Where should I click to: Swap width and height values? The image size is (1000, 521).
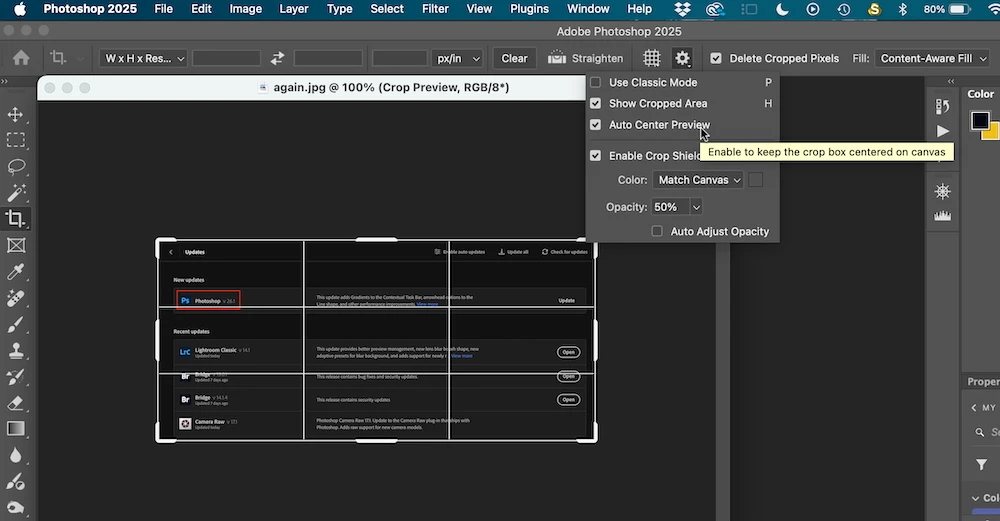coord(277,58)
